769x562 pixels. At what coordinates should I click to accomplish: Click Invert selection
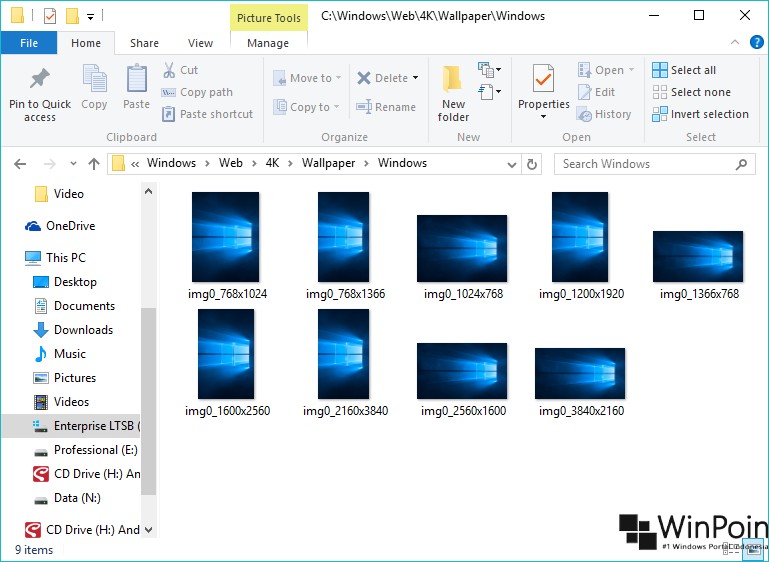[700, 114]
